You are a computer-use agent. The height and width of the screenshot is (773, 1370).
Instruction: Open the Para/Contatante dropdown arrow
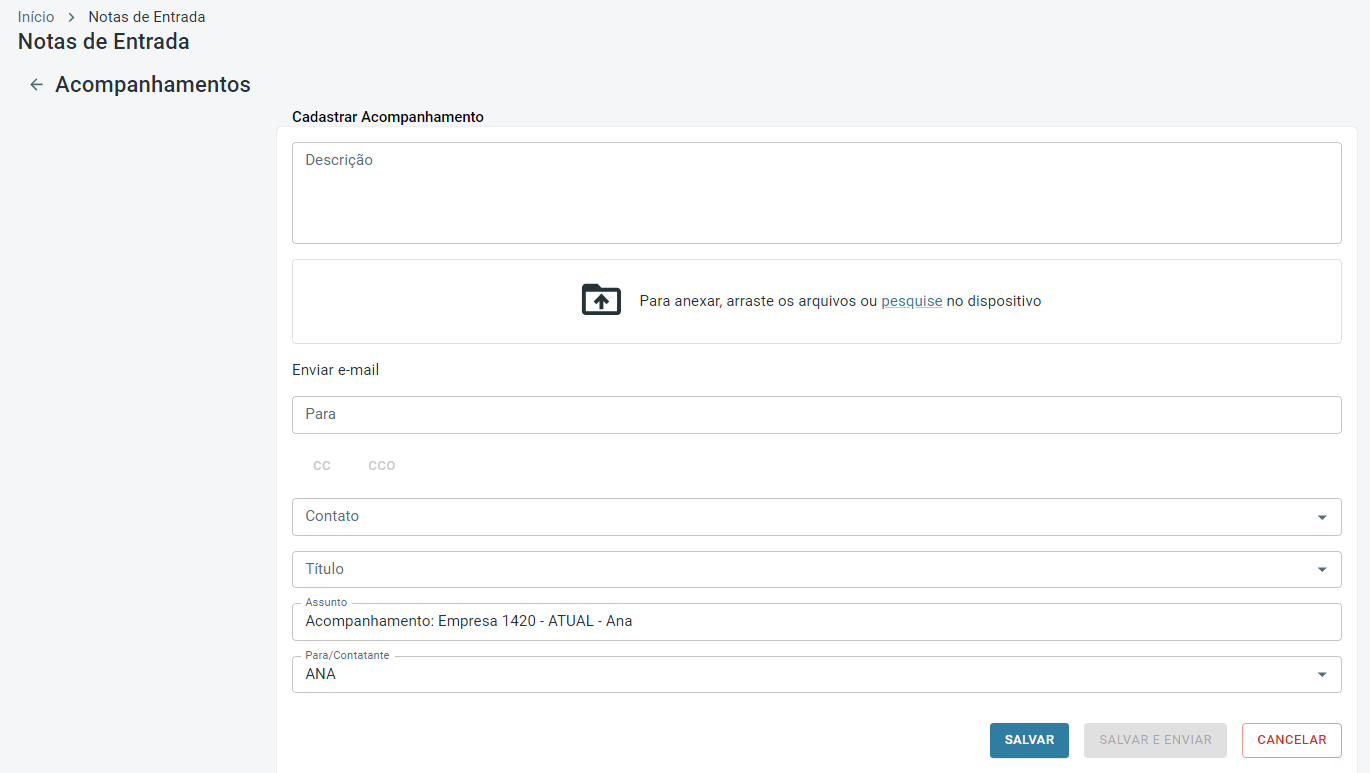coord(1322,675)
